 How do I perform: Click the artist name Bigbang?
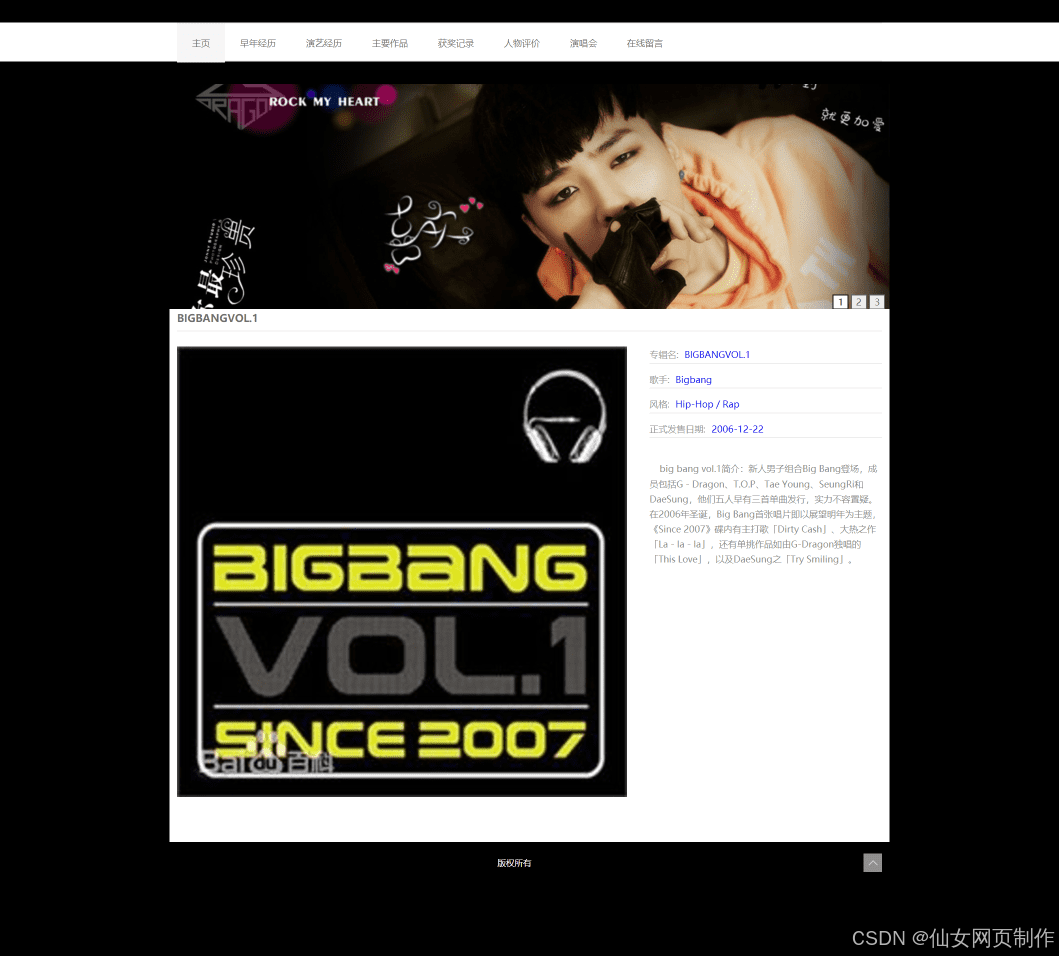[x=693, y=380]
